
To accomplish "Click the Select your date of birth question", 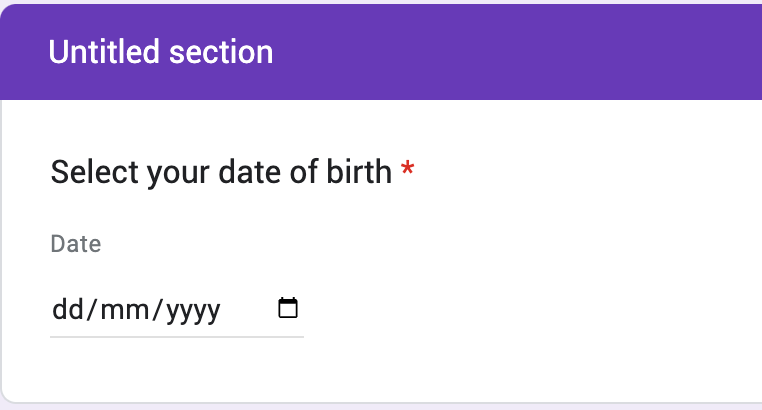I will pyautogui.click(x=221, y=172).
